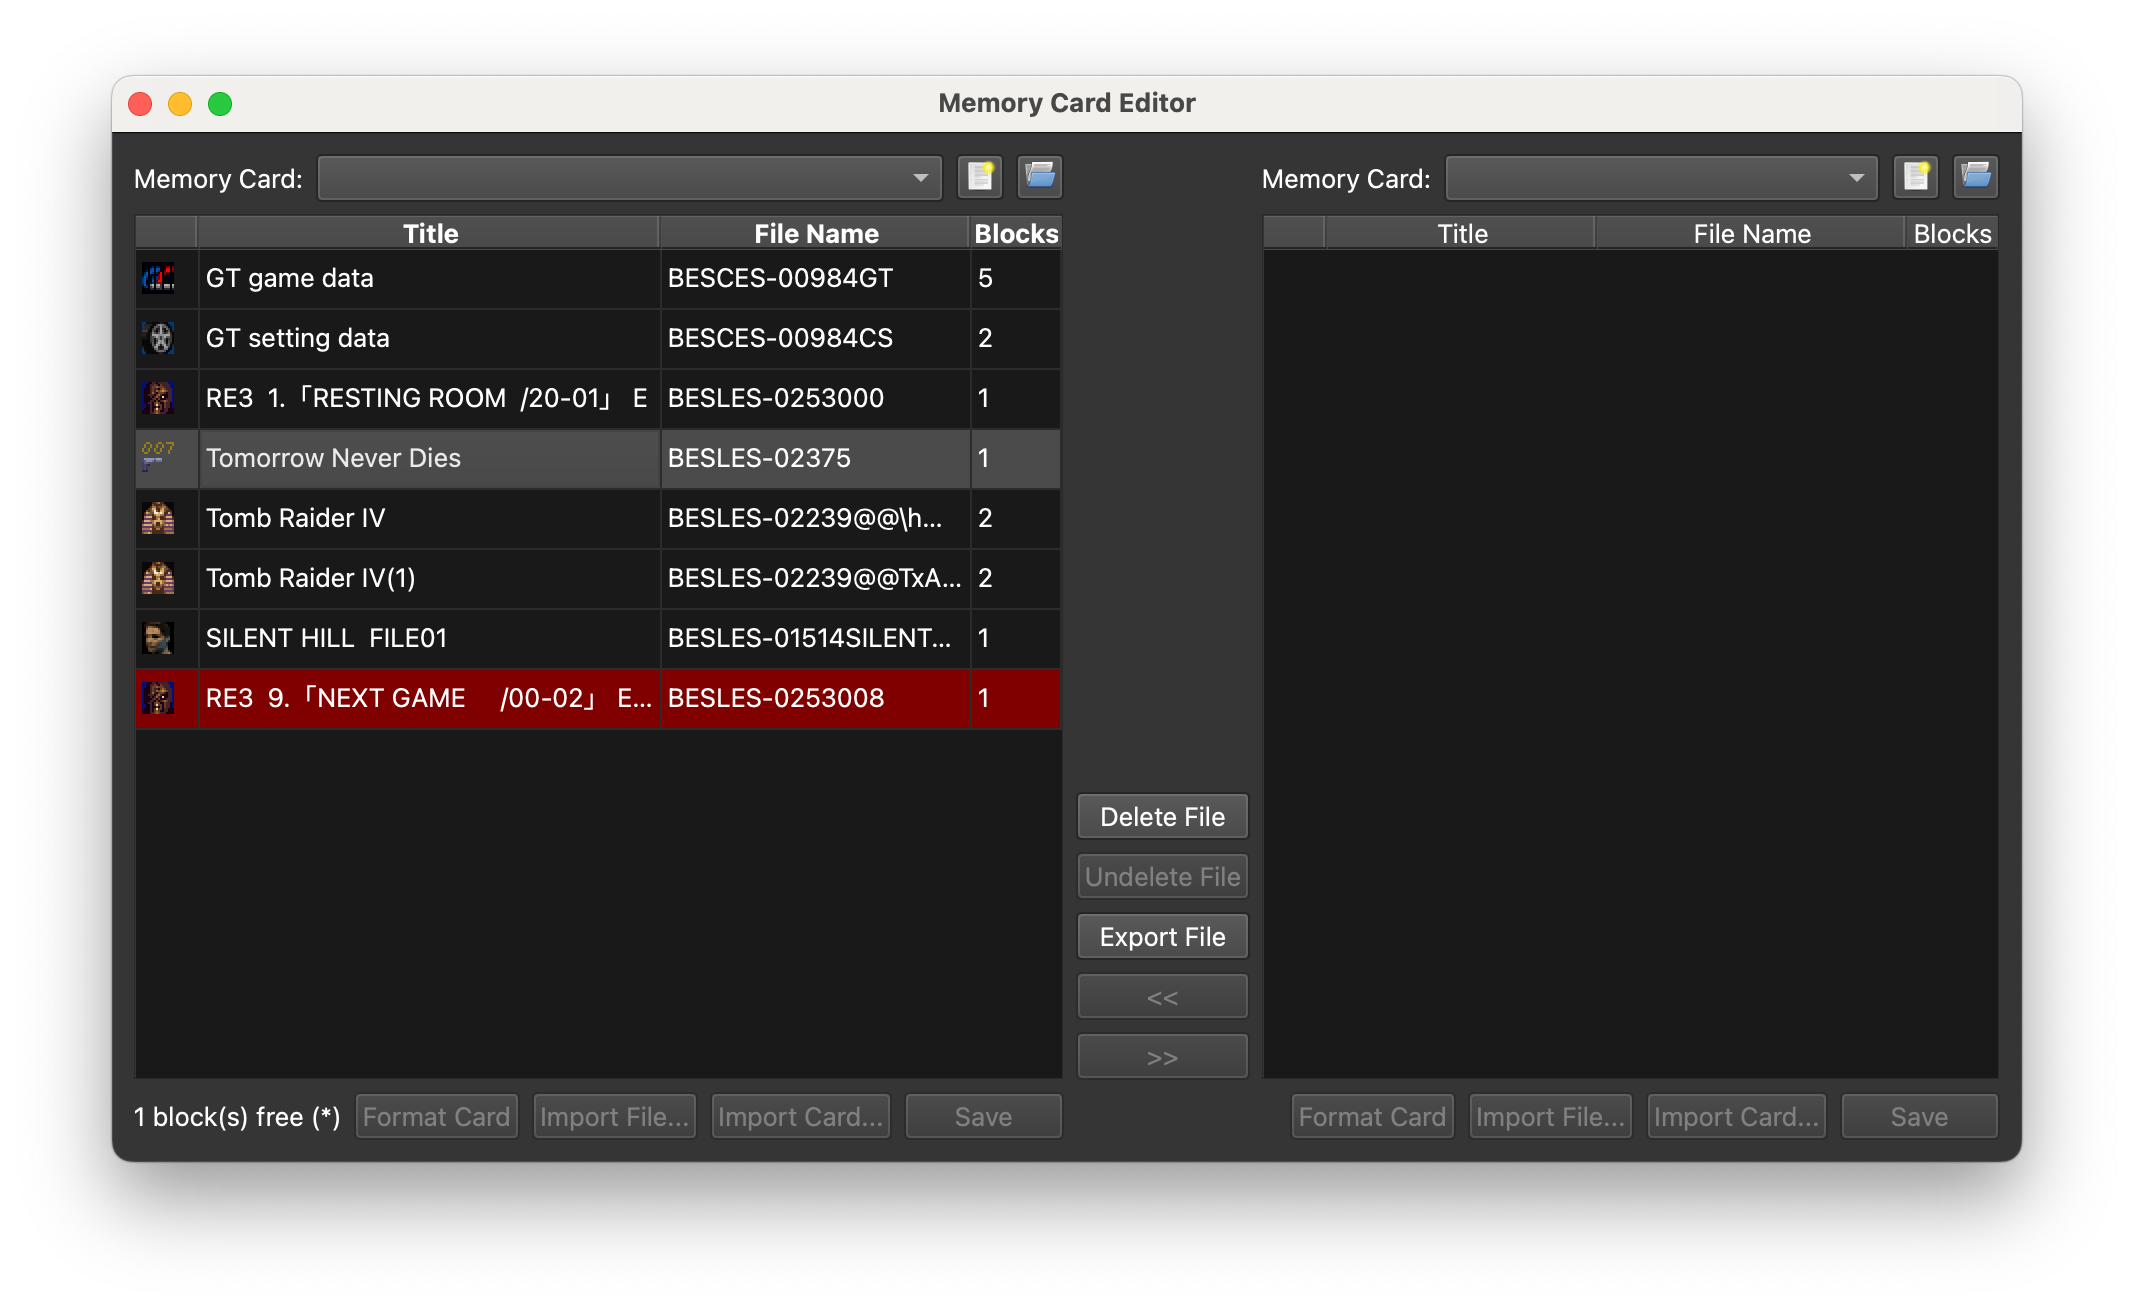
Task: Click the right Import Card... button
Action: coord(1737,1117)
